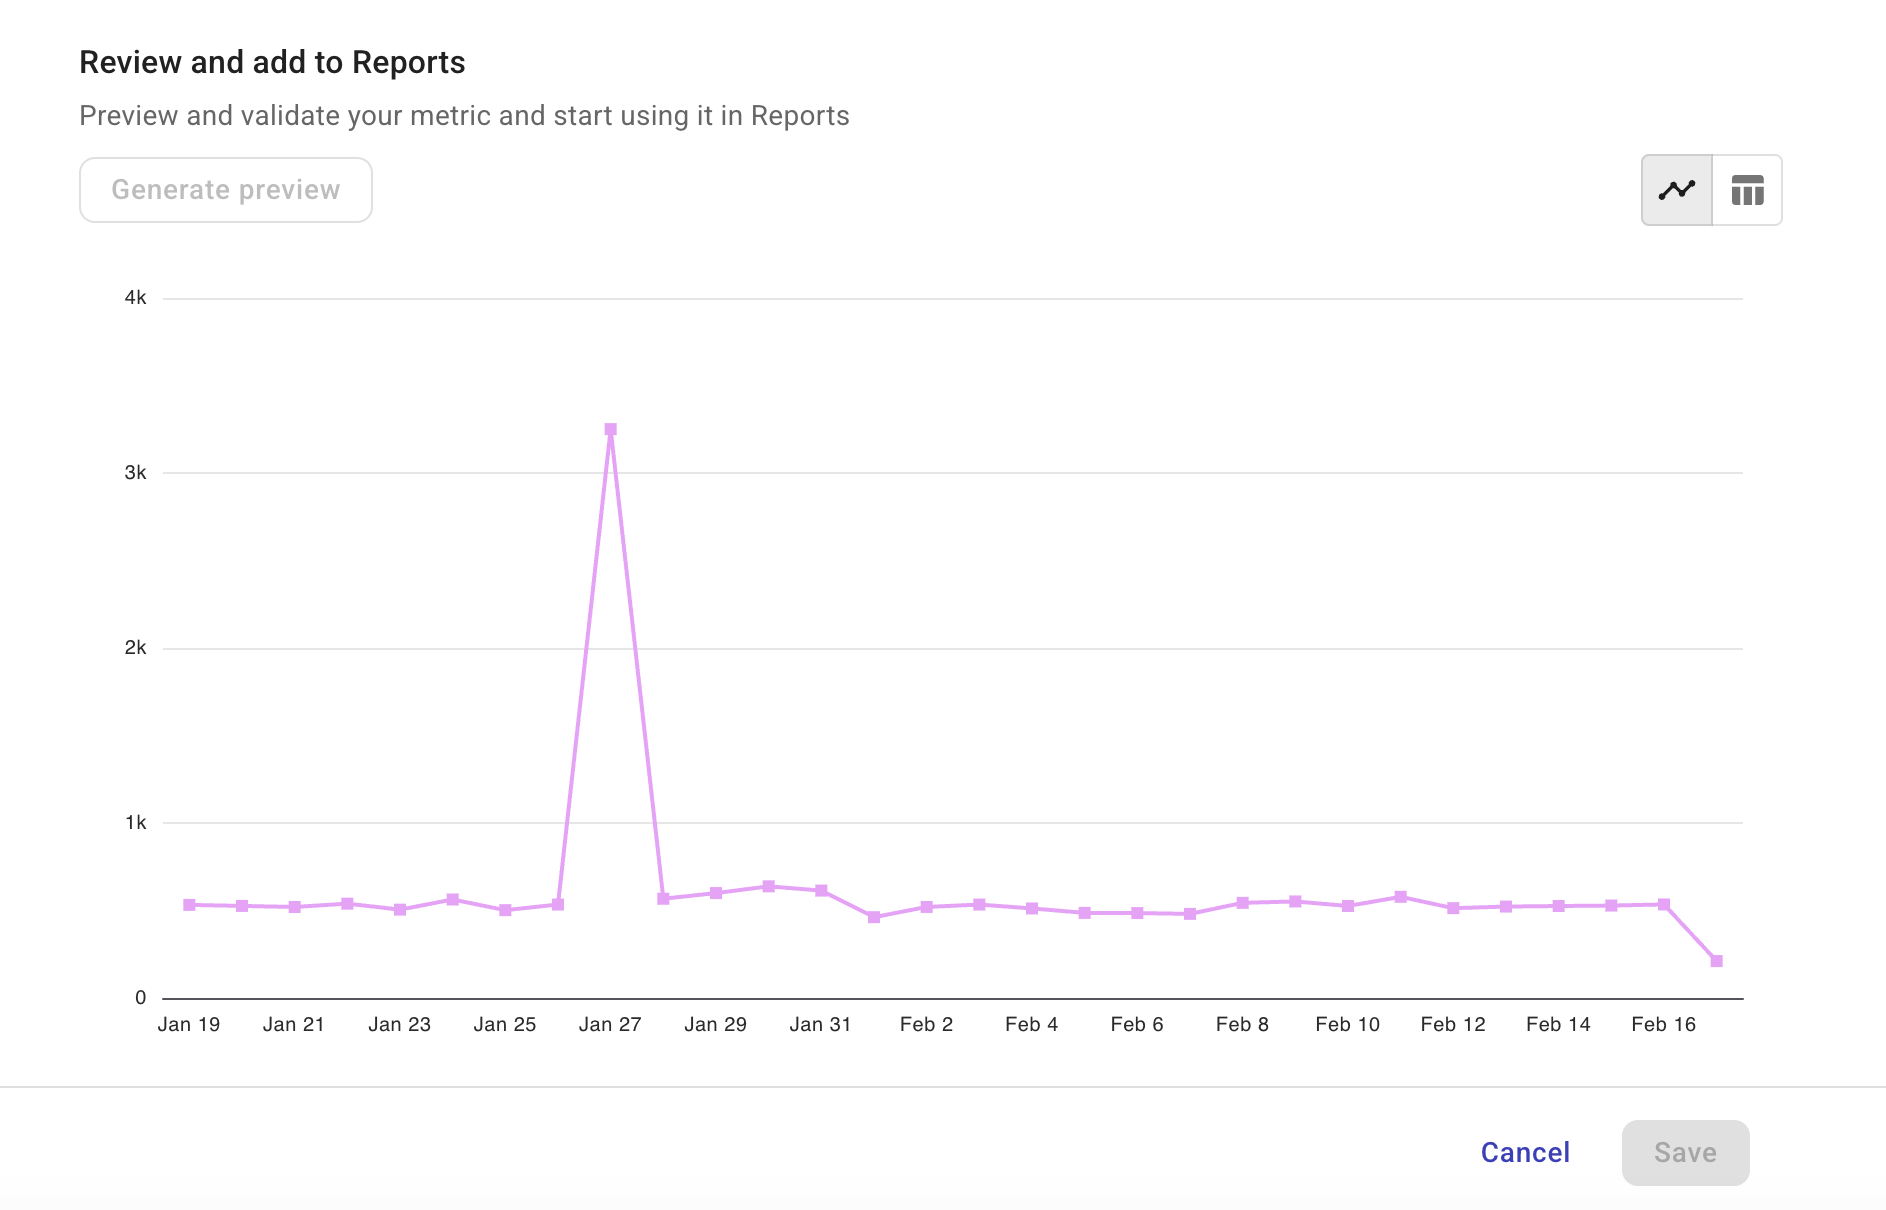Click the Cancel link

click(1524, 1152)
